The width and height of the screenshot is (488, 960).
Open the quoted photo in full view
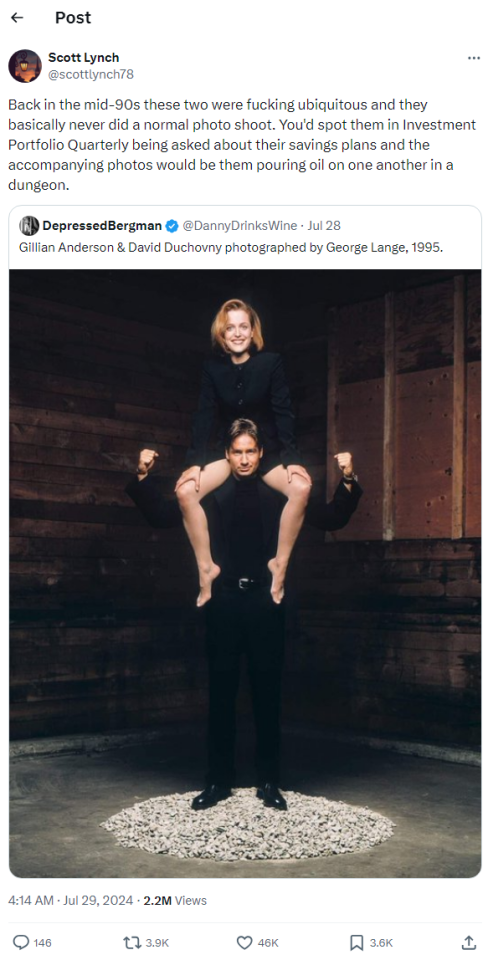pyautogui.click(x=245, y=573)
